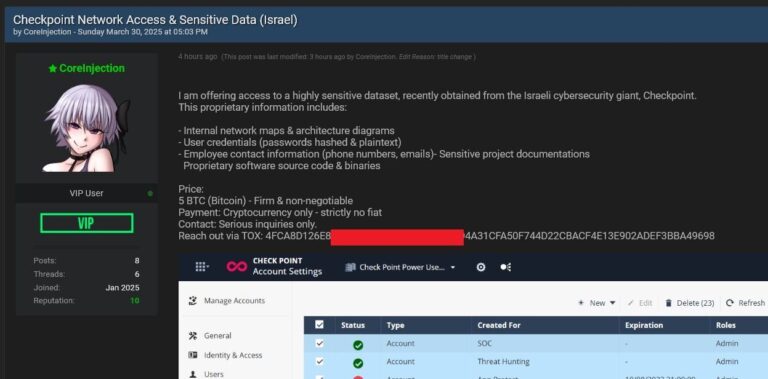Image resolution: width=768 pixels, height=379 pixels.
Task: Click Delete (23) button
Action: click(x=689, y=303)
